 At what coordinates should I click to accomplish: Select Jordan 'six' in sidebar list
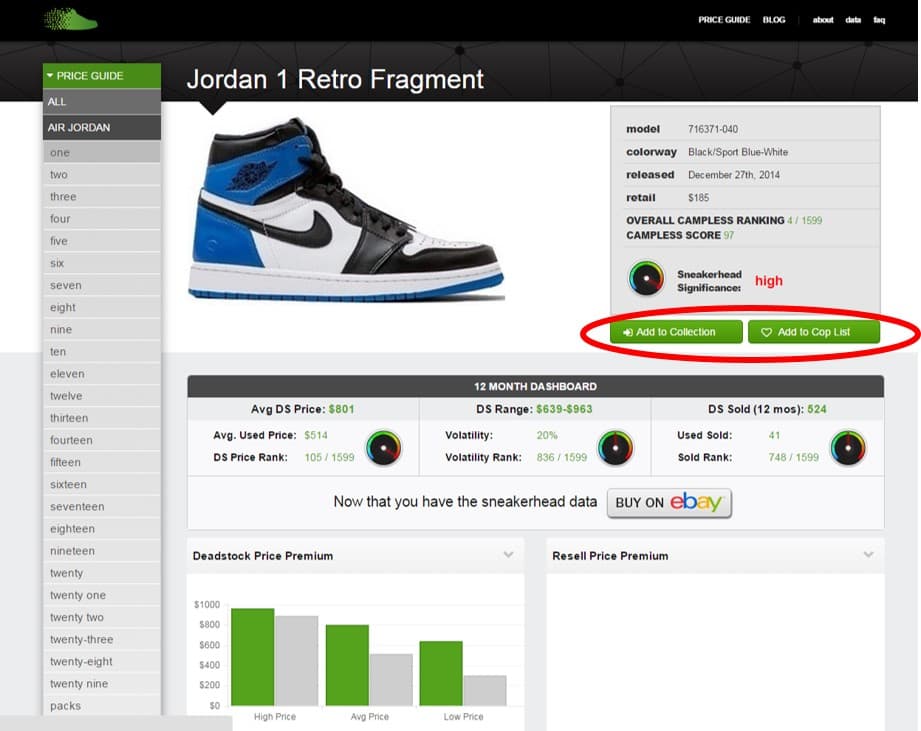coord(102,263)
